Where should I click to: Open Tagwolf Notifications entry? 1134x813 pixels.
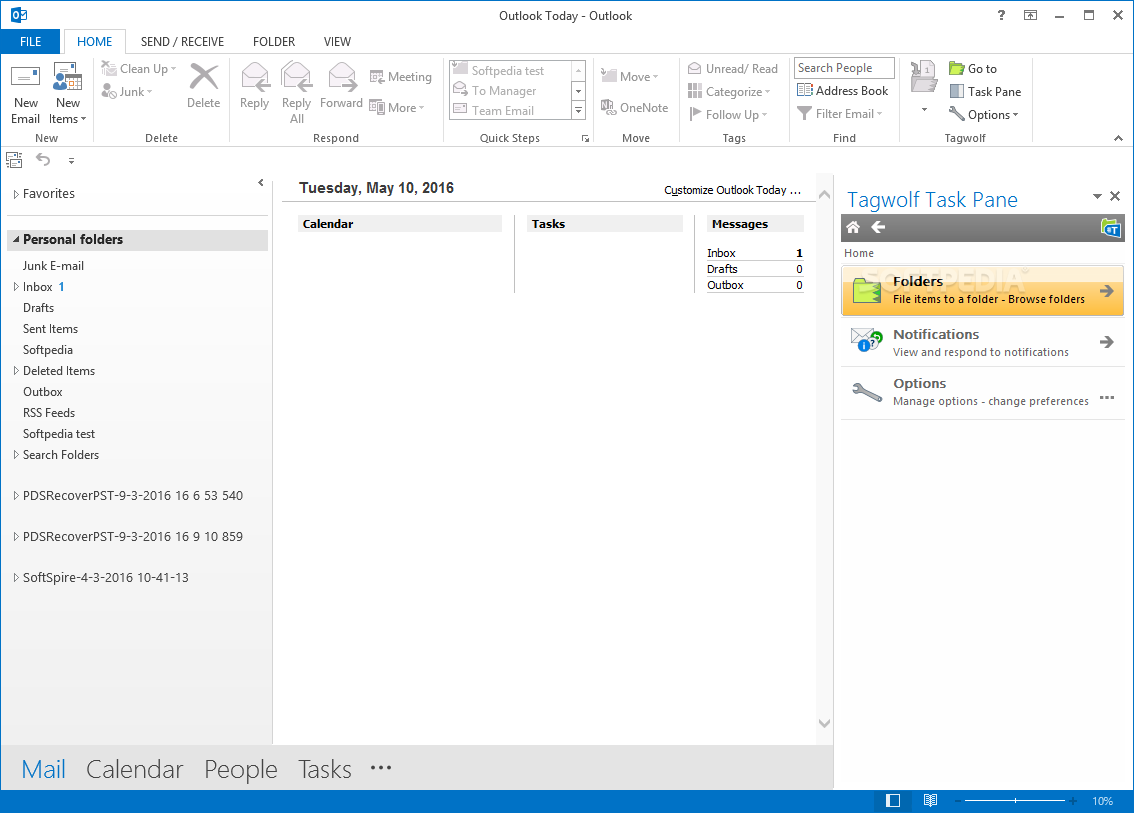pyautogui.click(x=982, y=342)
